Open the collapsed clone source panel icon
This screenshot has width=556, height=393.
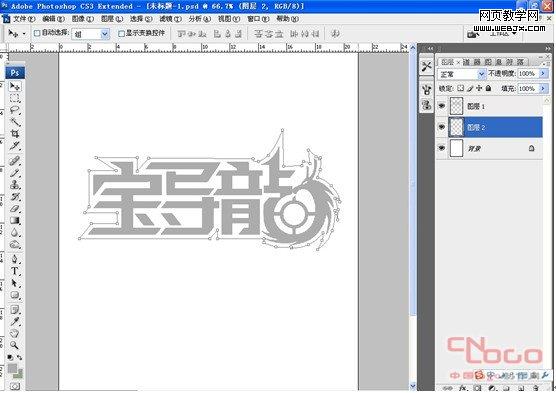pyautogui.click(x=427, y=105)
